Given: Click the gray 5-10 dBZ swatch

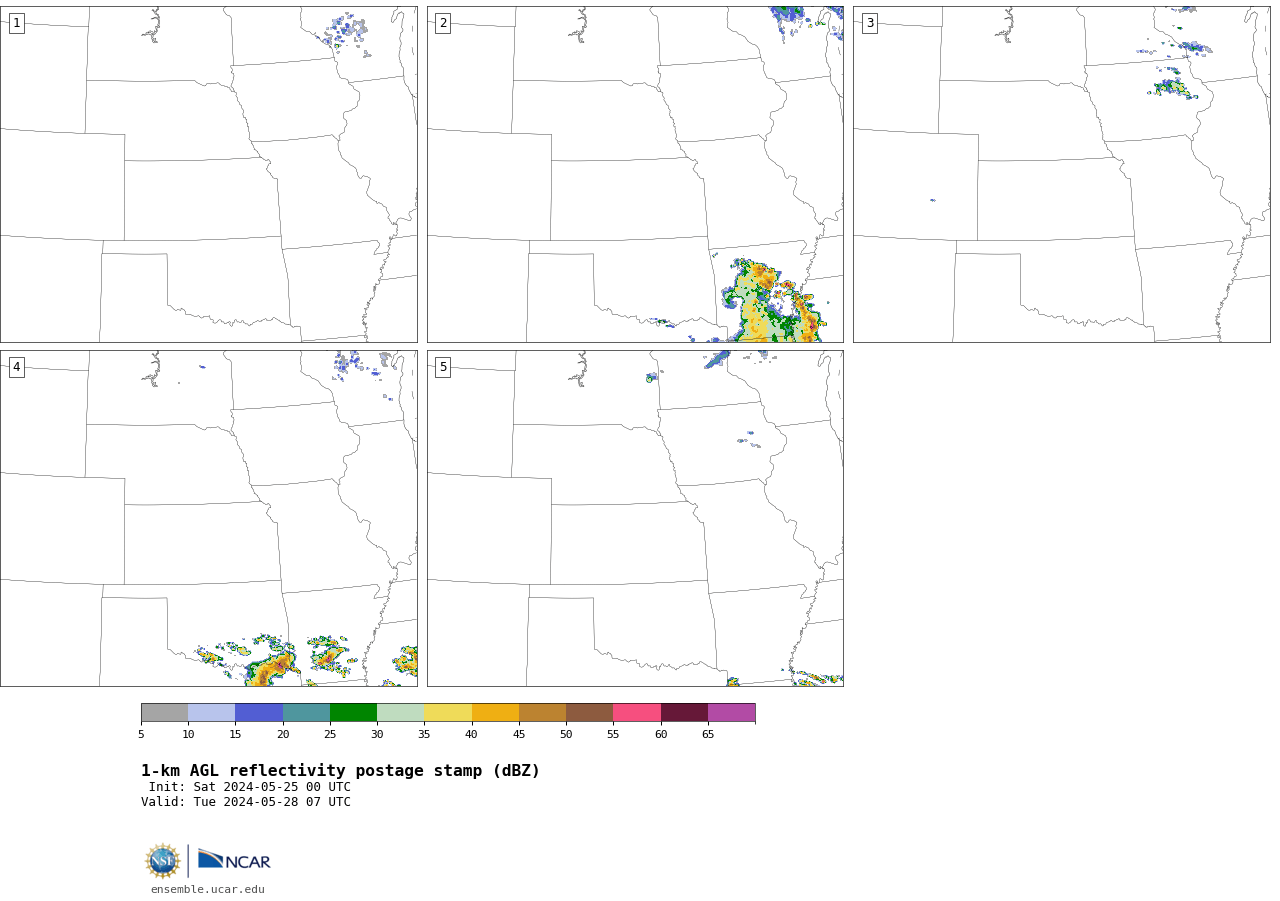Looking at the screenshot, I should [x=164, y=713].
